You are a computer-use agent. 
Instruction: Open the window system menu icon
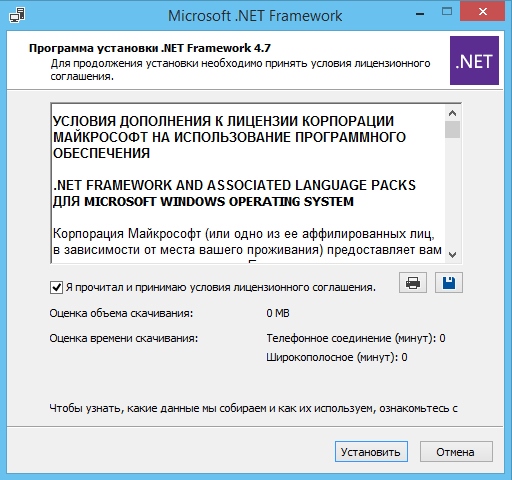coord(17,15)
